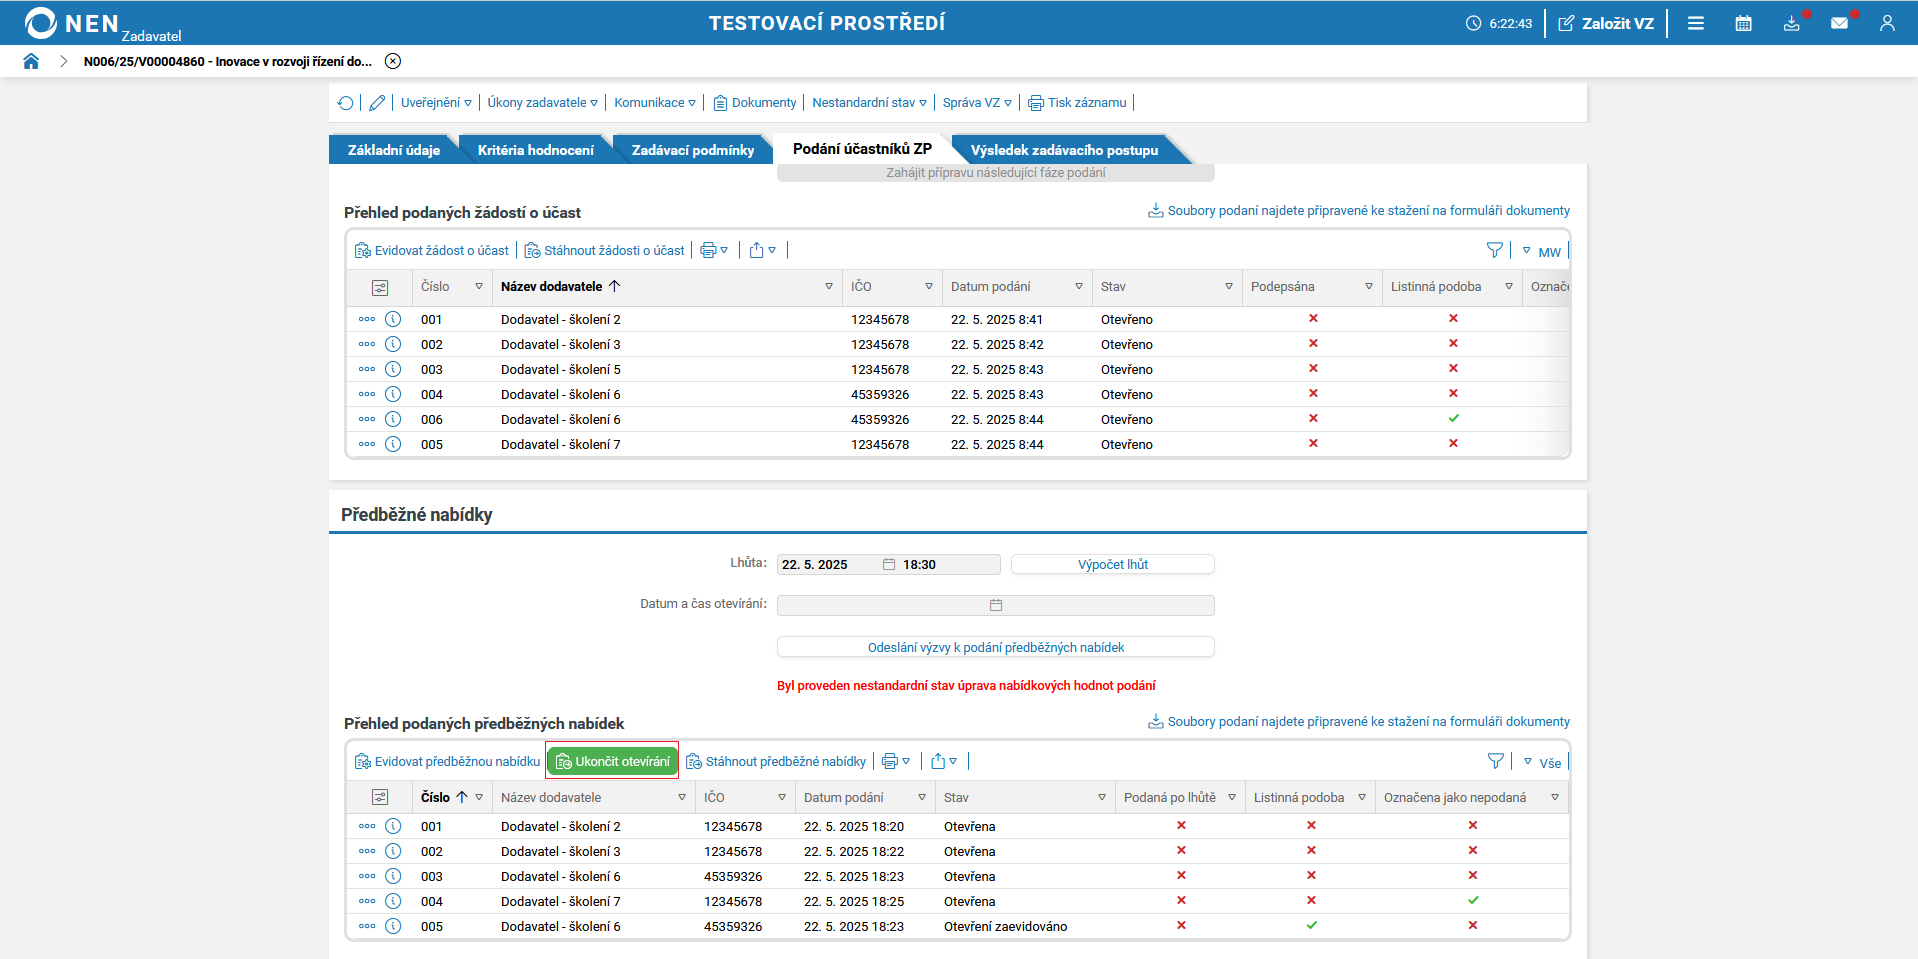Expand the Komunikace menu

coord(655,103)
